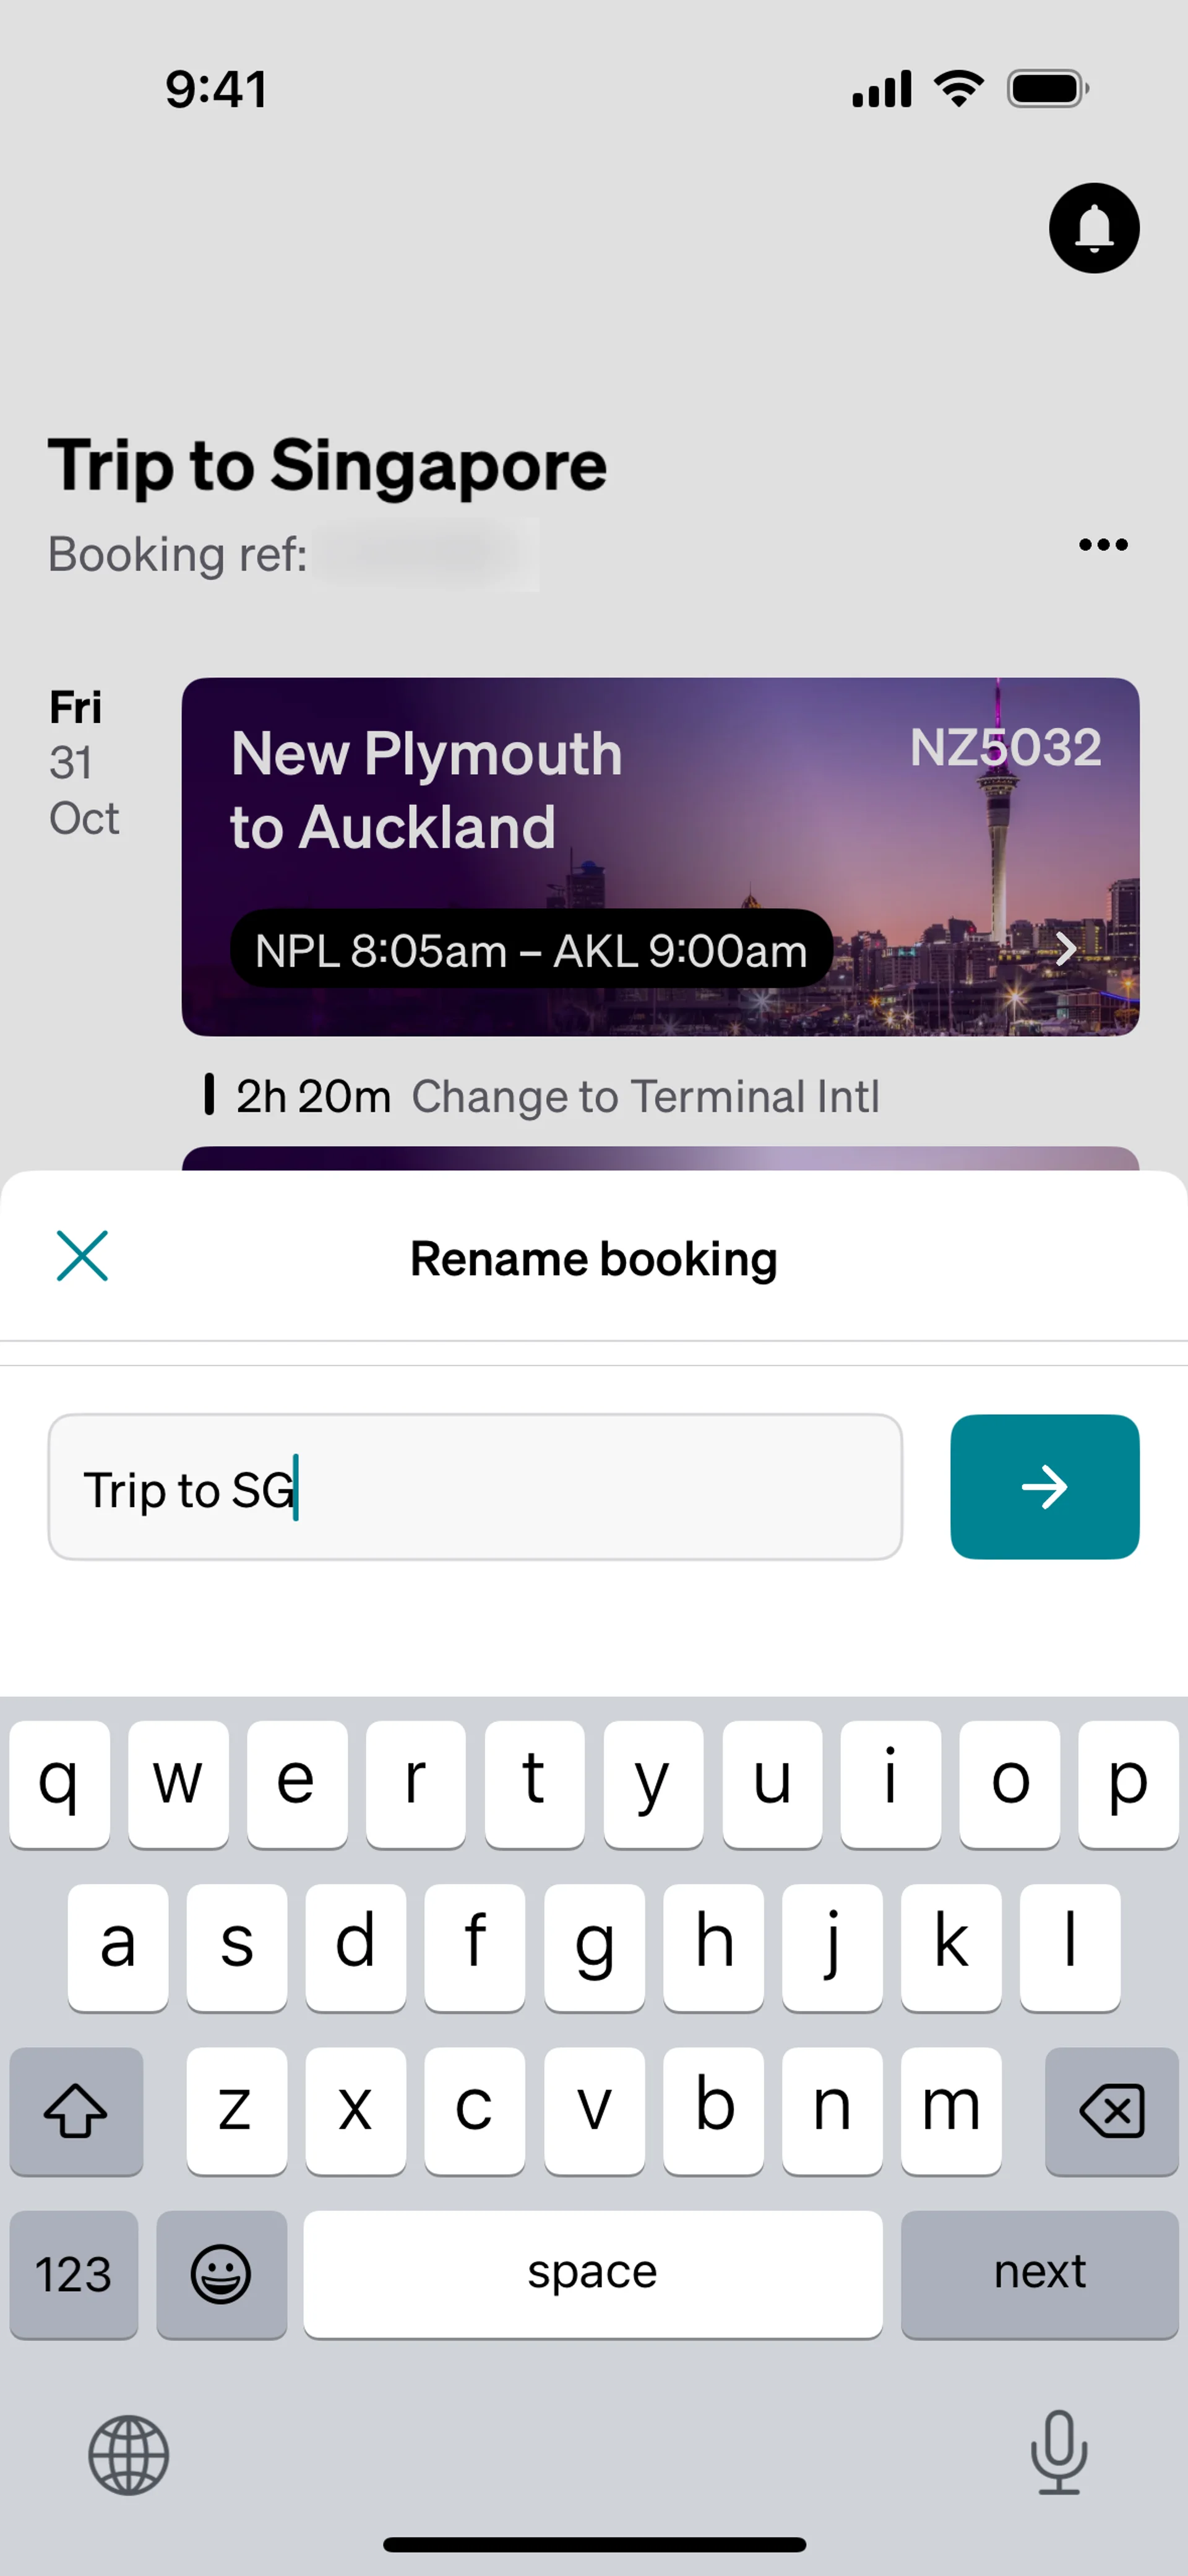Open the three-dot booking options menu
Image resolution: width=1188 pixels, height=2576 pixels.
[x=1102, y=545]
